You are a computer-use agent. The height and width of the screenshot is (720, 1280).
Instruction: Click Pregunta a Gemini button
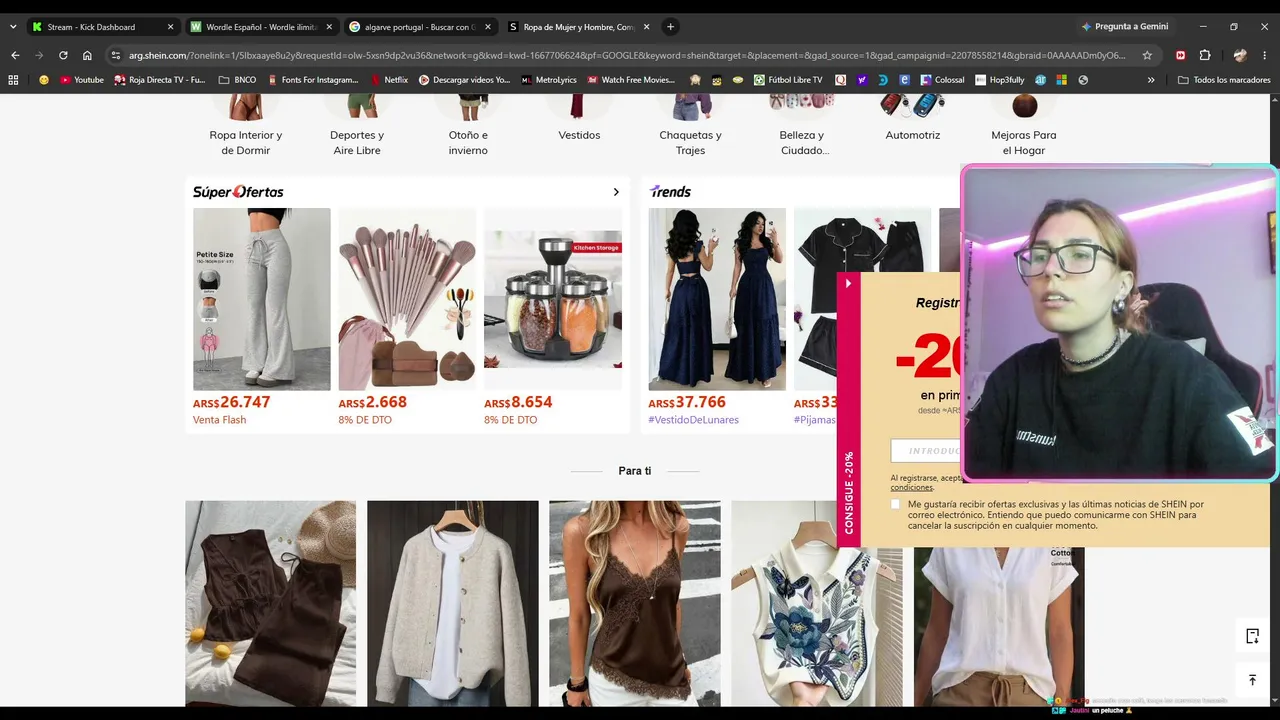[1124, 27]
